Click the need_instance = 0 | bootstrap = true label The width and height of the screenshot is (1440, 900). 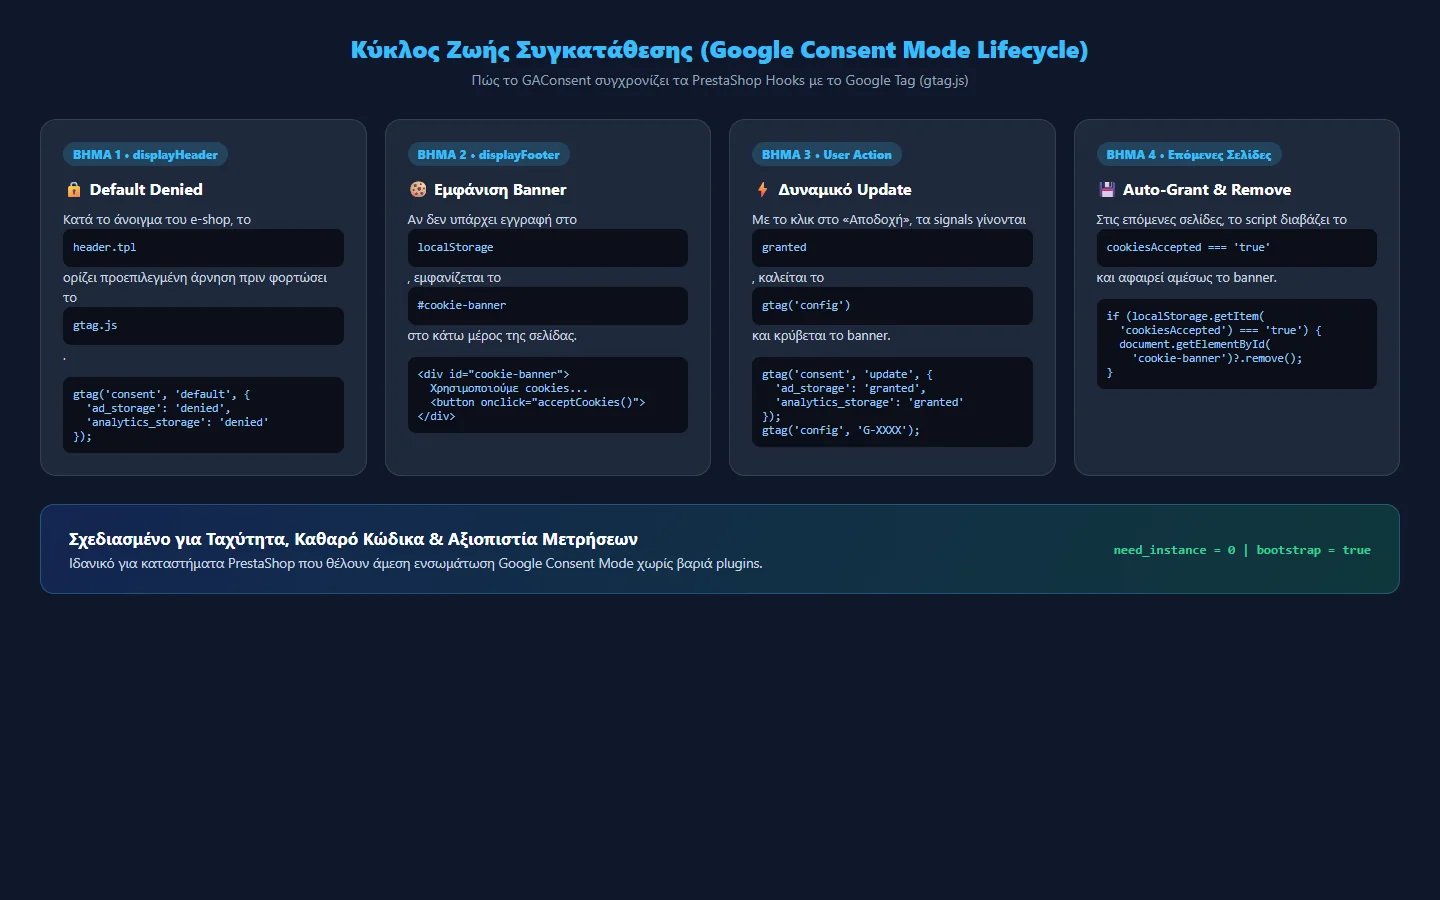click(1242, 550)
